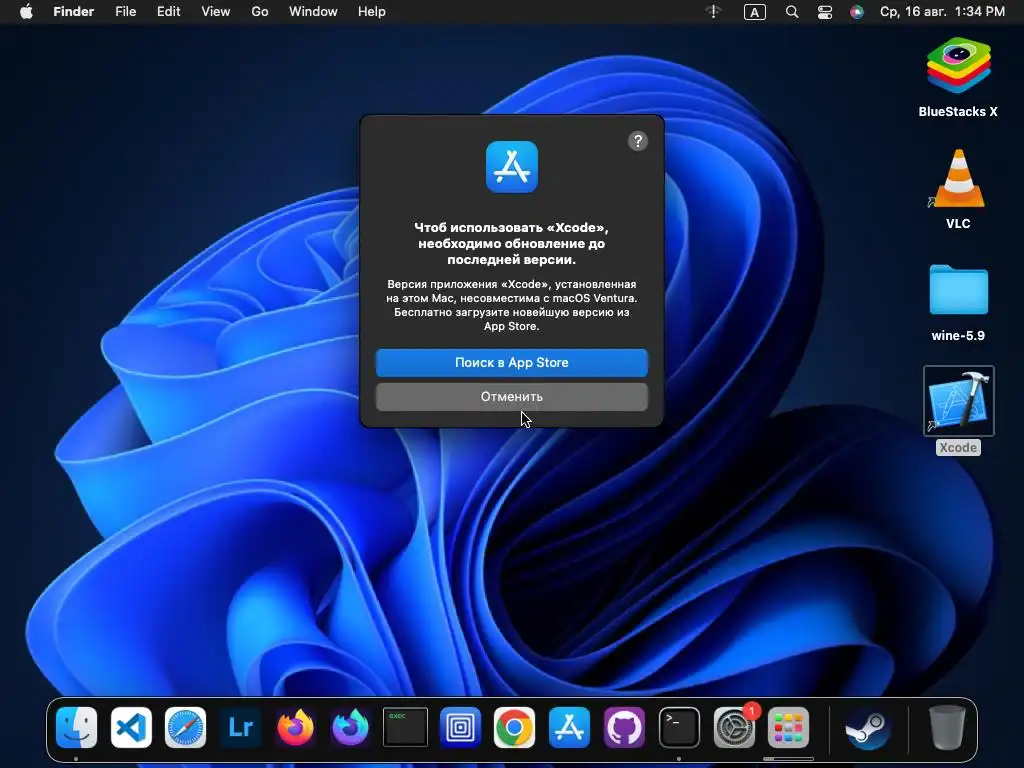Open the Finder menu in the menu bar
The image size is (1024, 768).
[73, 12]
